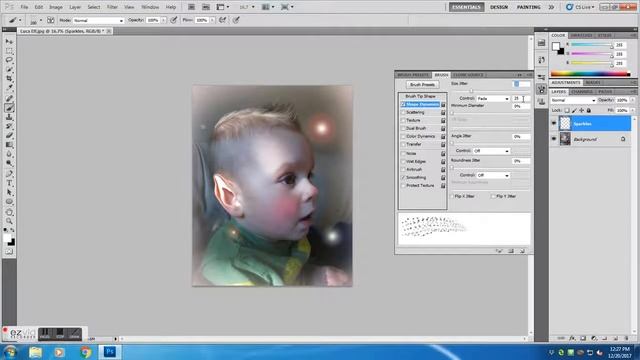This screenshot has height=360, width=640.
Task: Select the Eyedropper tool
Action: click(x=9, y=88)
